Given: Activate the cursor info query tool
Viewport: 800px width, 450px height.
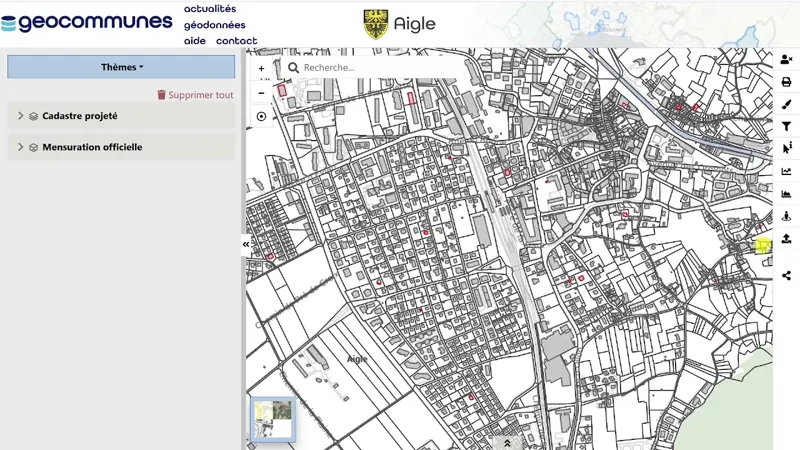Looking at the screenshot, I should click(786, 148).
